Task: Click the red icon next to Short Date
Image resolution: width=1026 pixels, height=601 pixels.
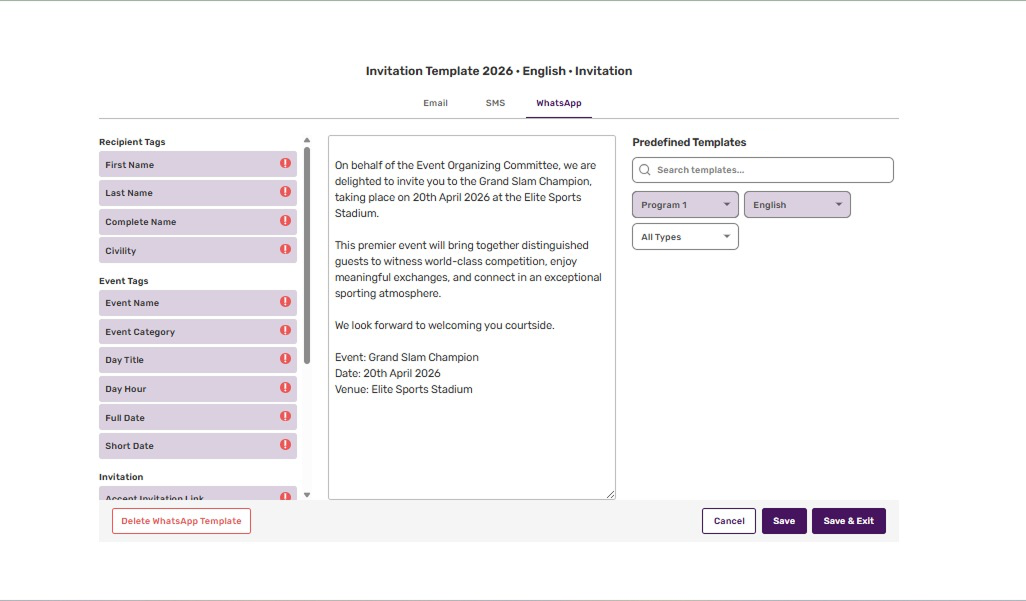Action: [x=285, y=445]
